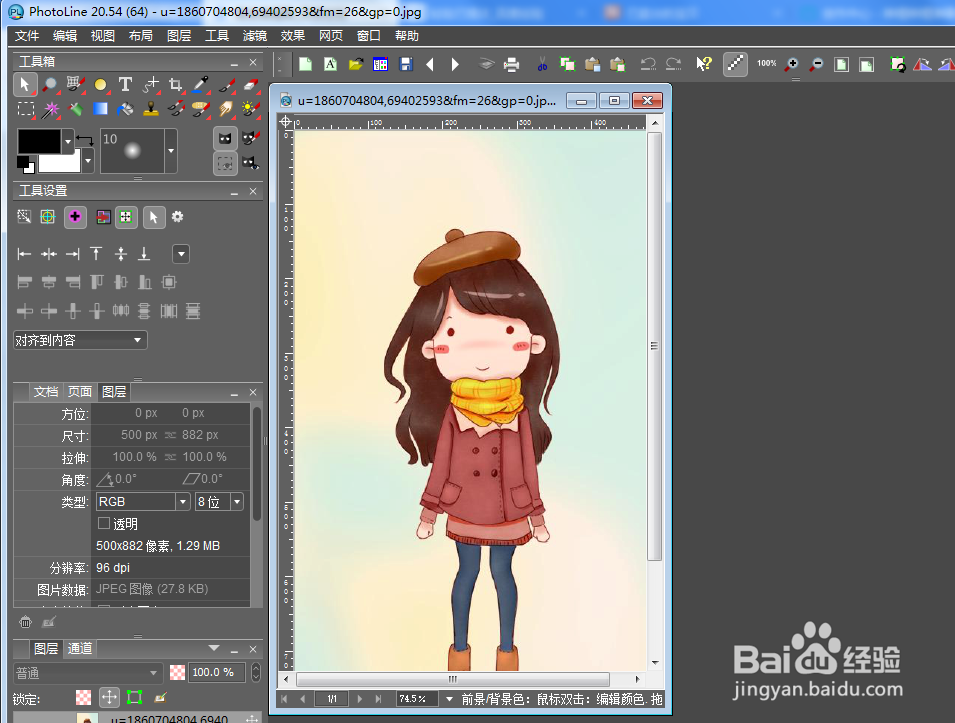Open the 文件 menu
Viewport: 955px width, 723px height.
(27, 36)
